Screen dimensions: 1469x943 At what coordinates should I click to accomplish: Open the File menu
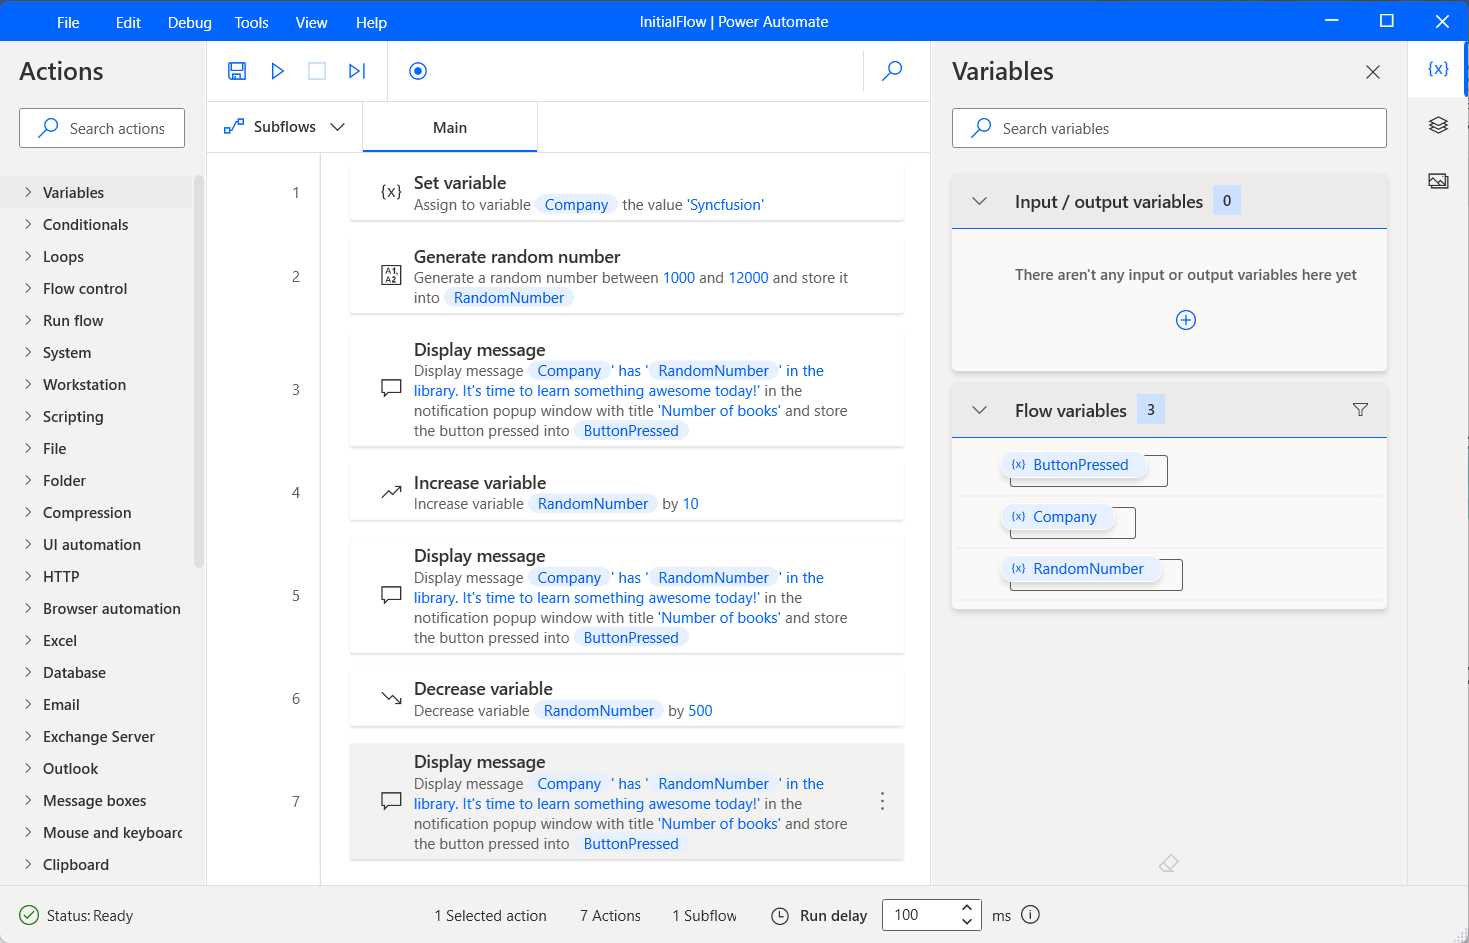click(x=68, y=22)
